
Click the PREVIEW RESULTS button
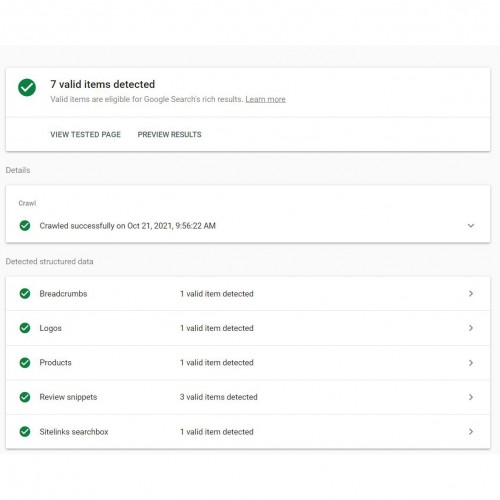[169, 135]
